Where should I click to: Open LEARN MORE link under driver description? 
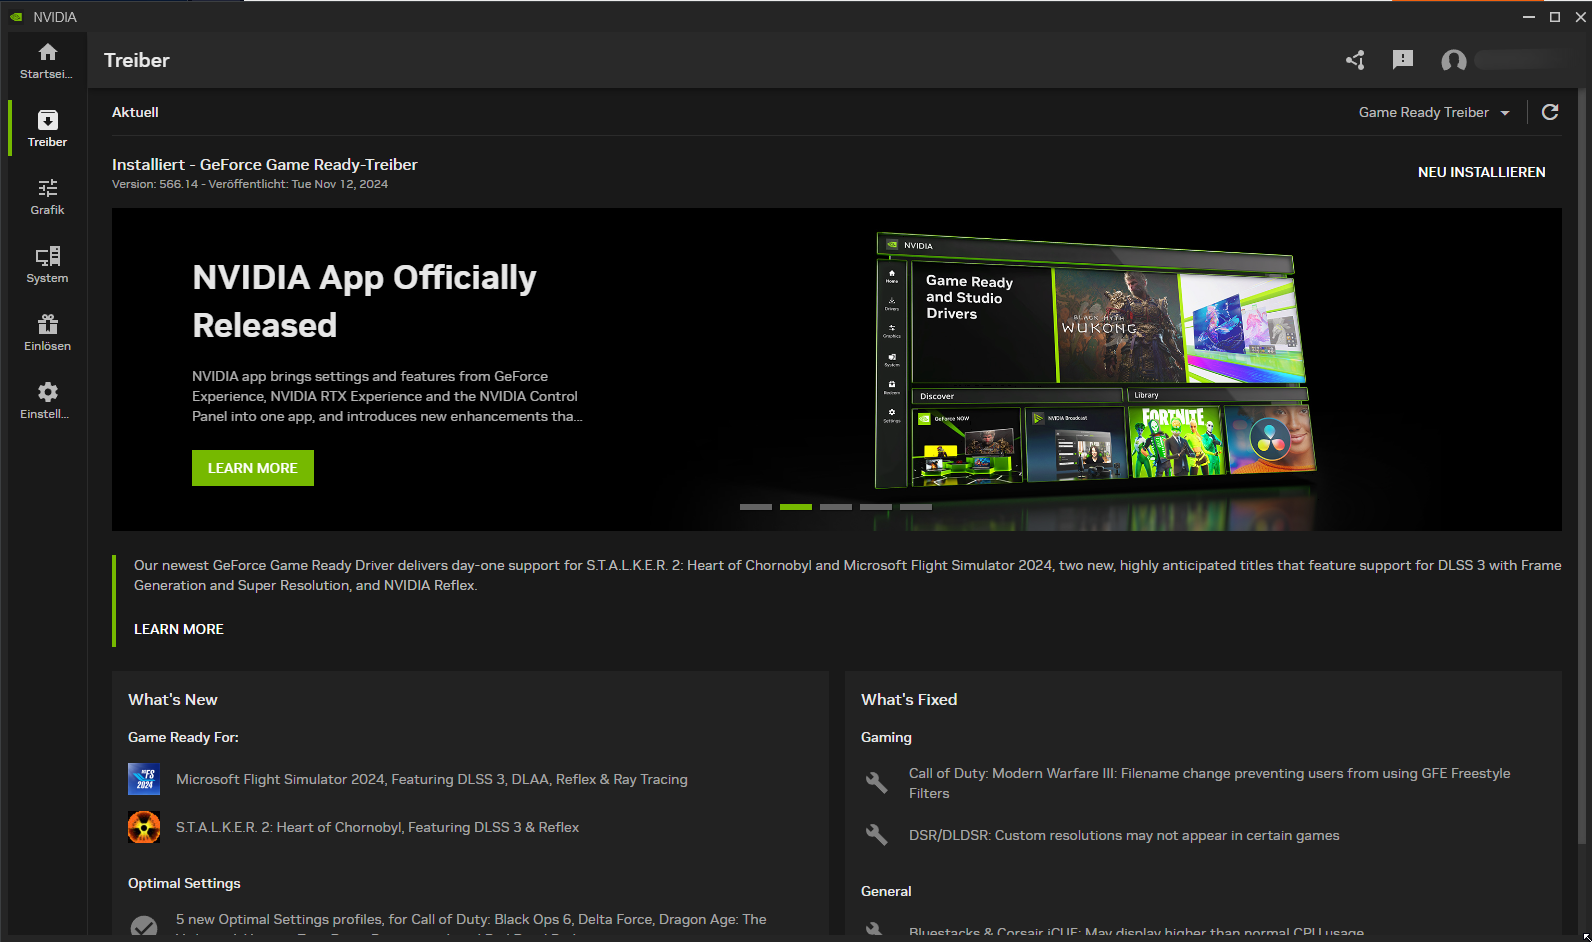pos(179,629)
